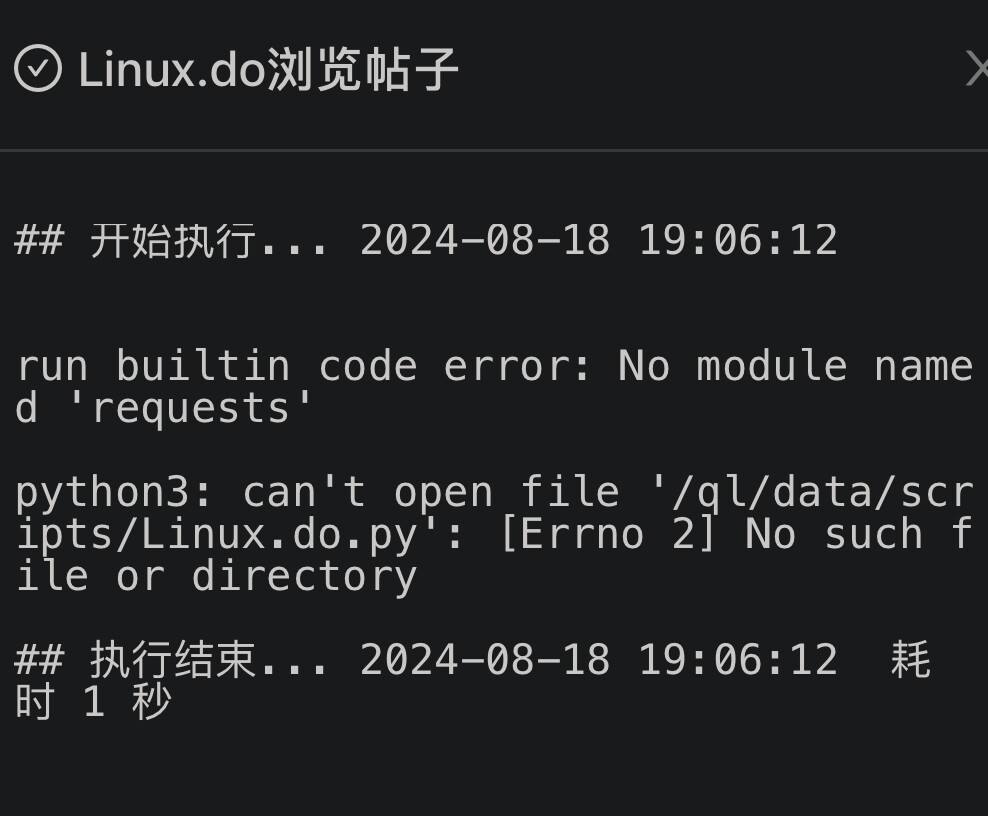
Task: Click the '时 1 秒' duration text
Action: pyautogui.click(x=93, y=702)
